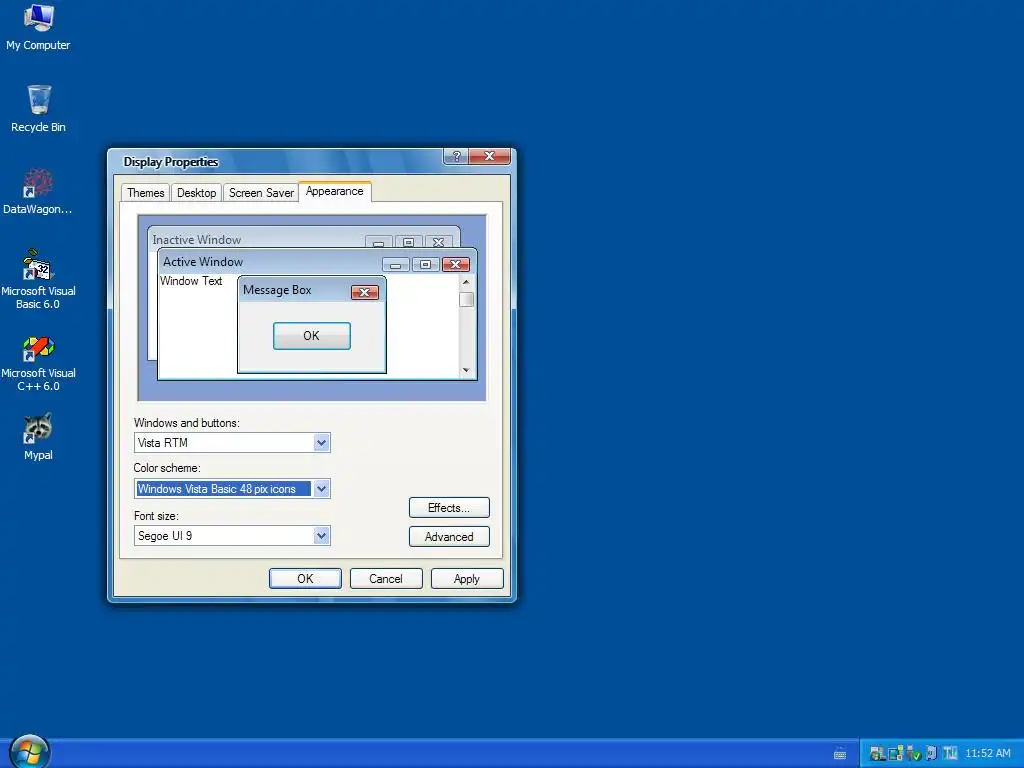
Task: Click the preview scrollbar up arrow
Action: coord(466,282)
